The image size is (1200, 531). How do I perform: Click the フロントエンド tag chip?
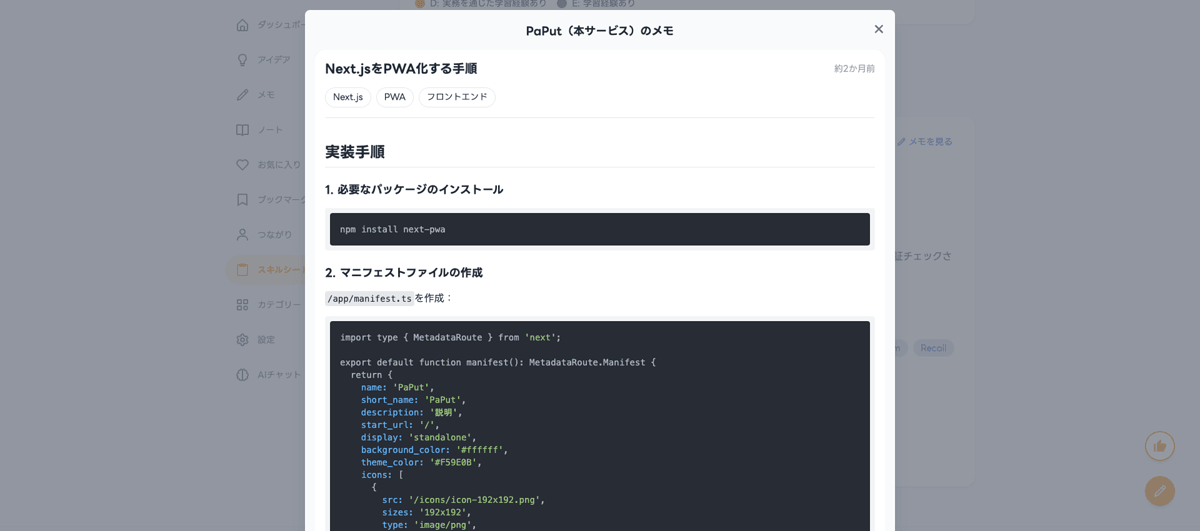coord(457,97)
